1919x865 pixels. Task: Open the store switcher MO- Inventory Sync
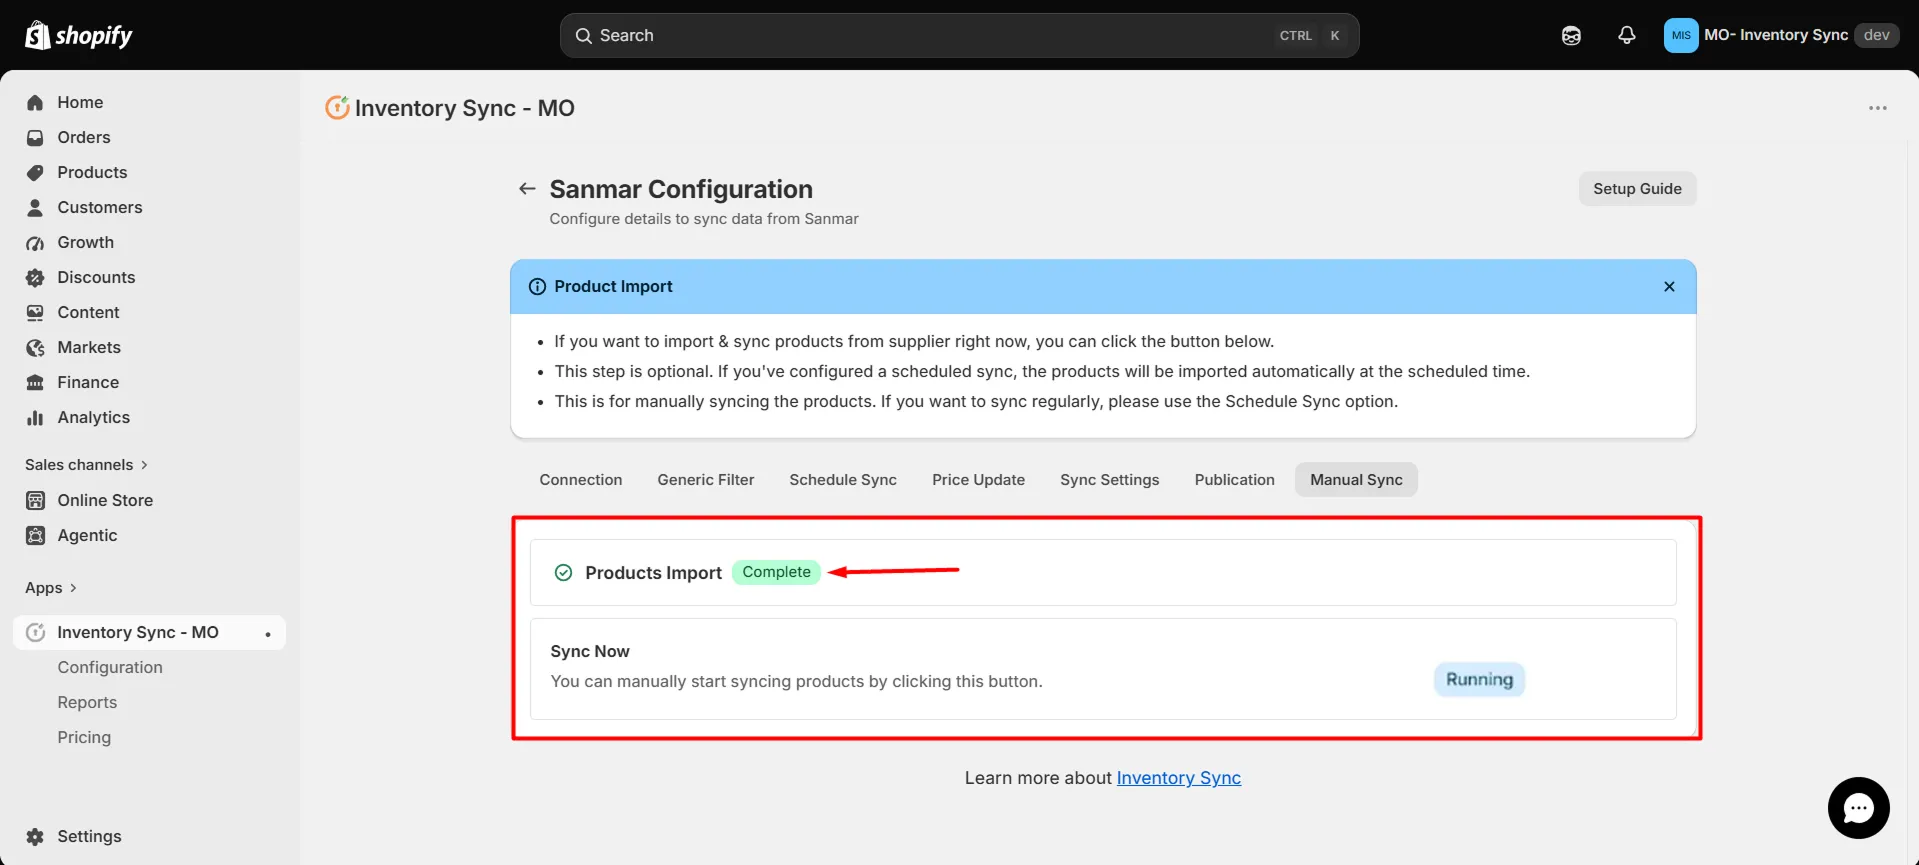pos(1781,35)
